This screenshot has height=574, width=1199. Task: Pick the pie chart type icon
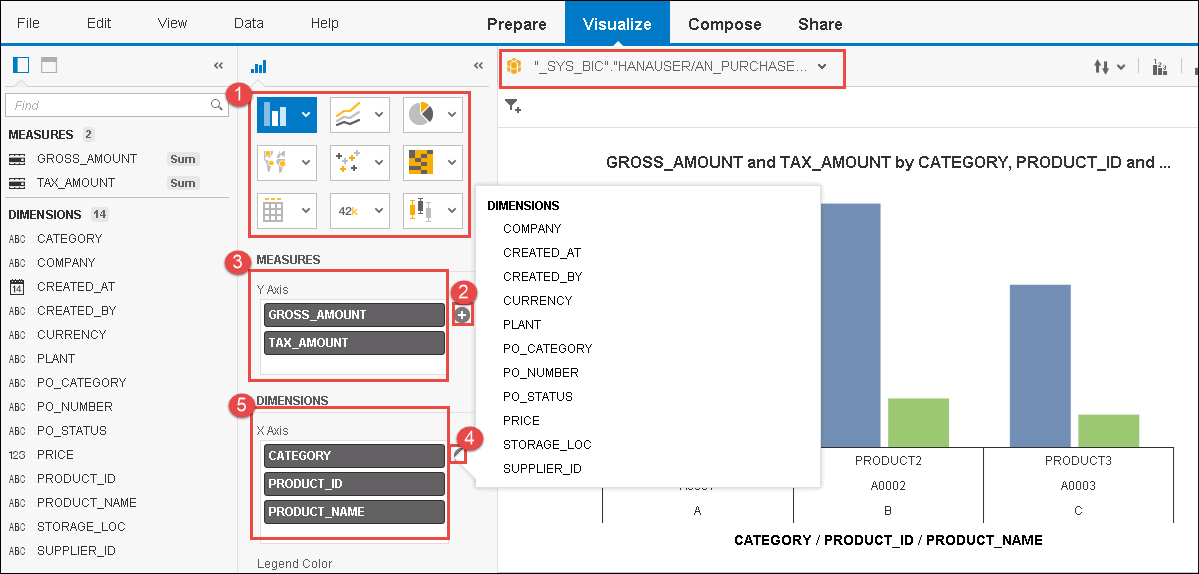420,115
